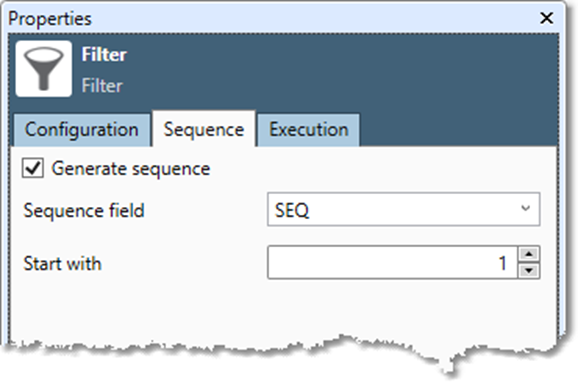Viewport: 578px width, 384px height.
Task: Uncheck the Generate sequence checkbox
Action: point(32,168)
